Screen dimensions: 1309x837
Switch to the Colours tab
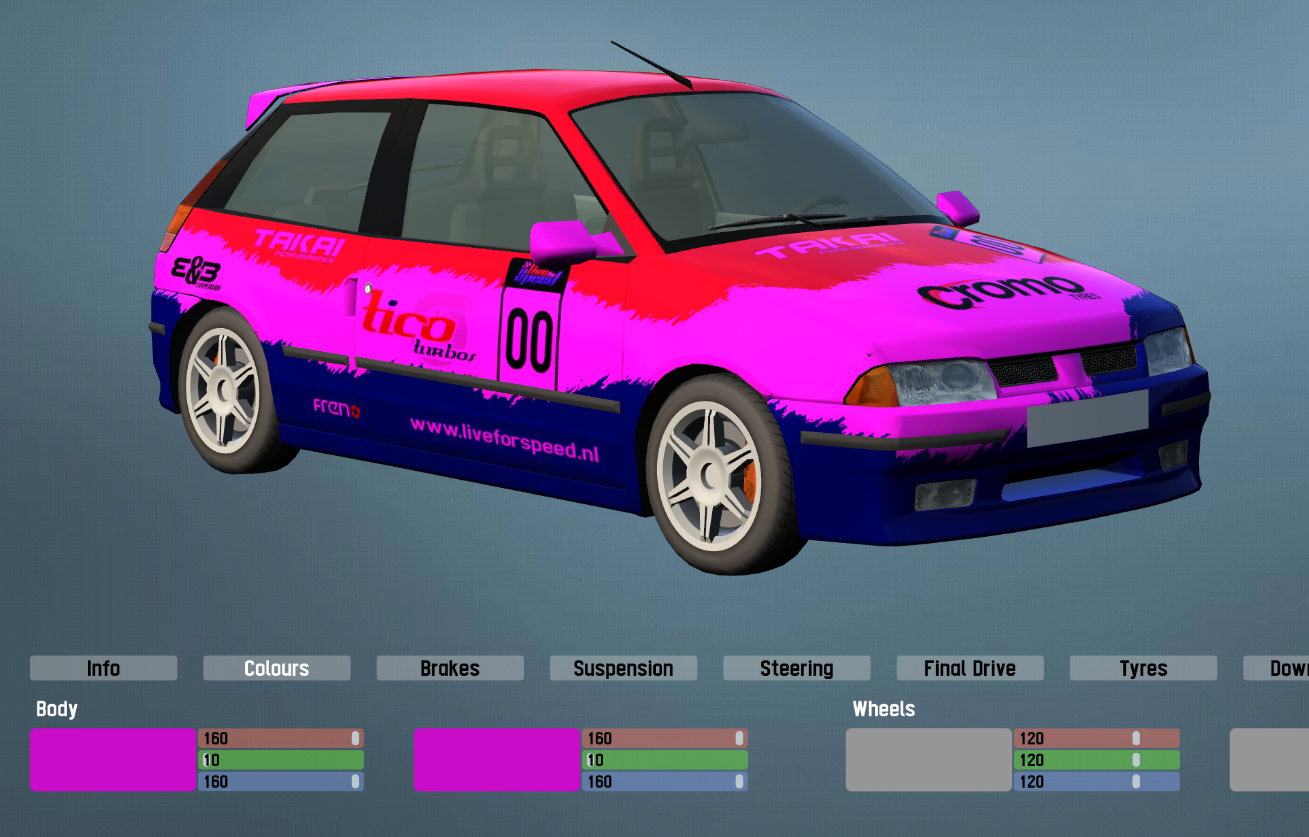277,668
